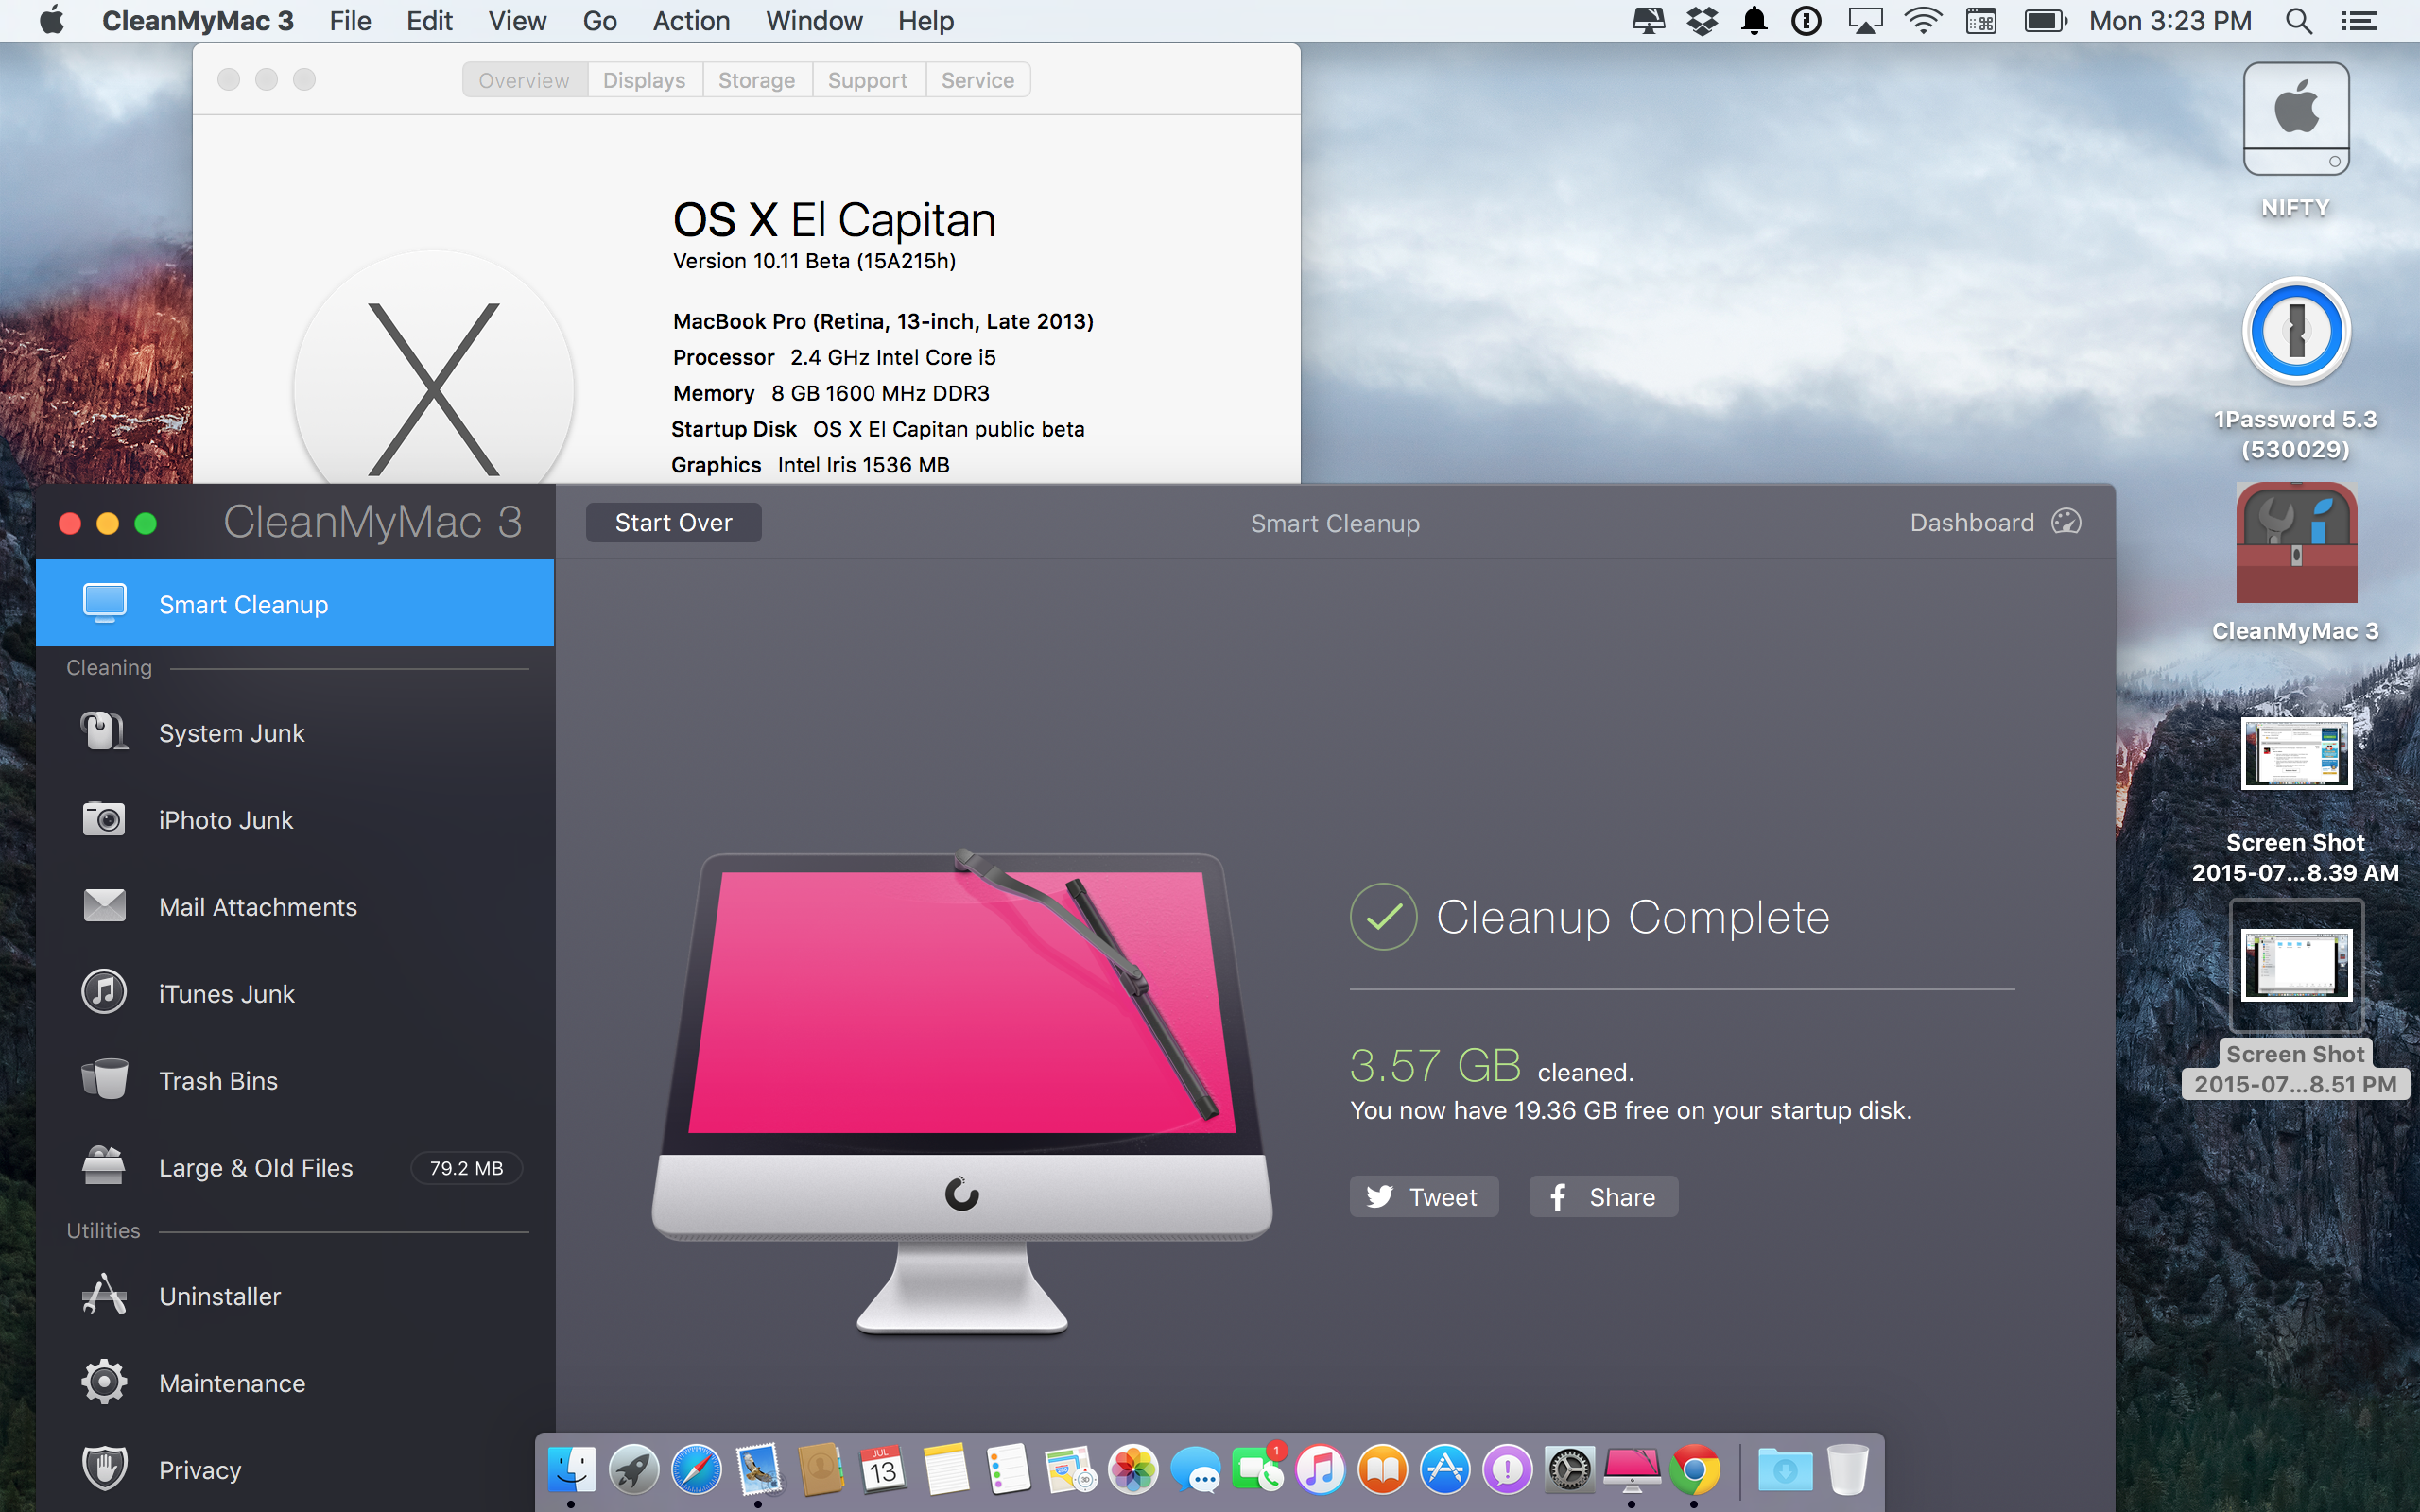
Task: Click the Dropbox menu bar icon
Action: [1701, 21]
